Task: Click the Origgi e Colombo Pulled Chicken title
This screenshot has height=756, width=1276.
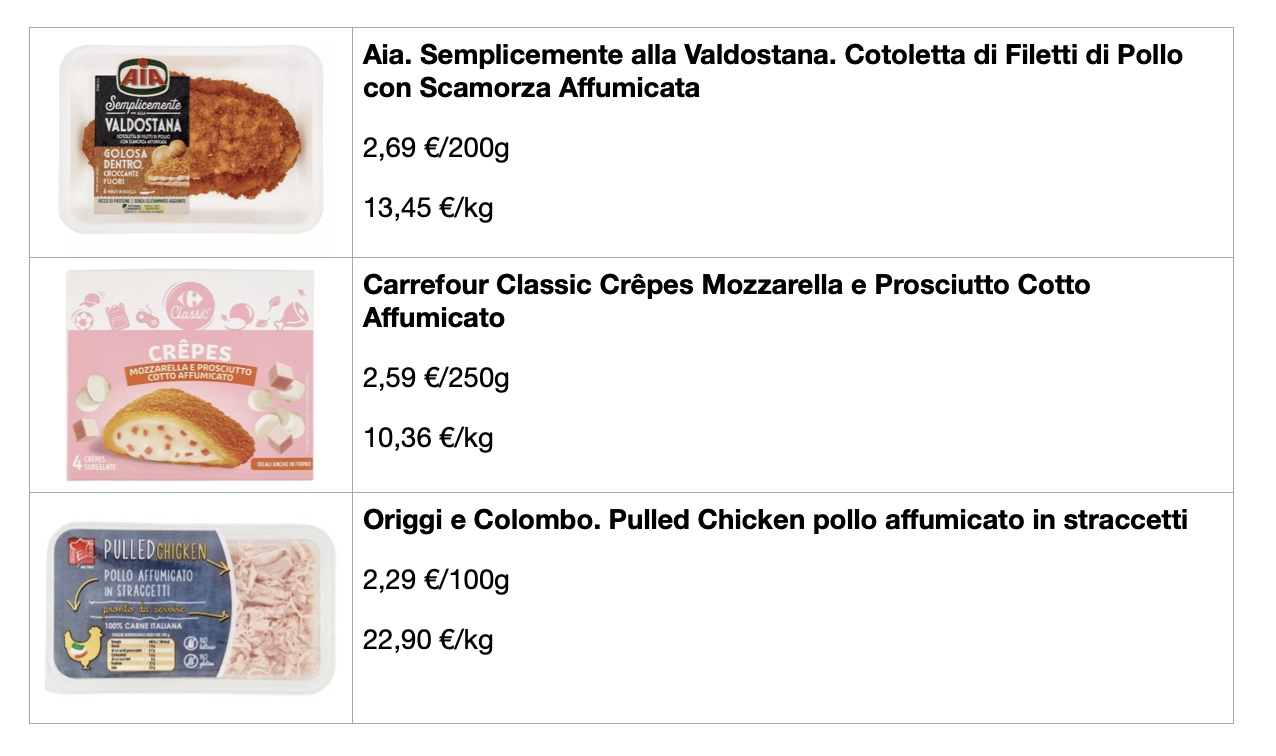Action: [775, 520]
